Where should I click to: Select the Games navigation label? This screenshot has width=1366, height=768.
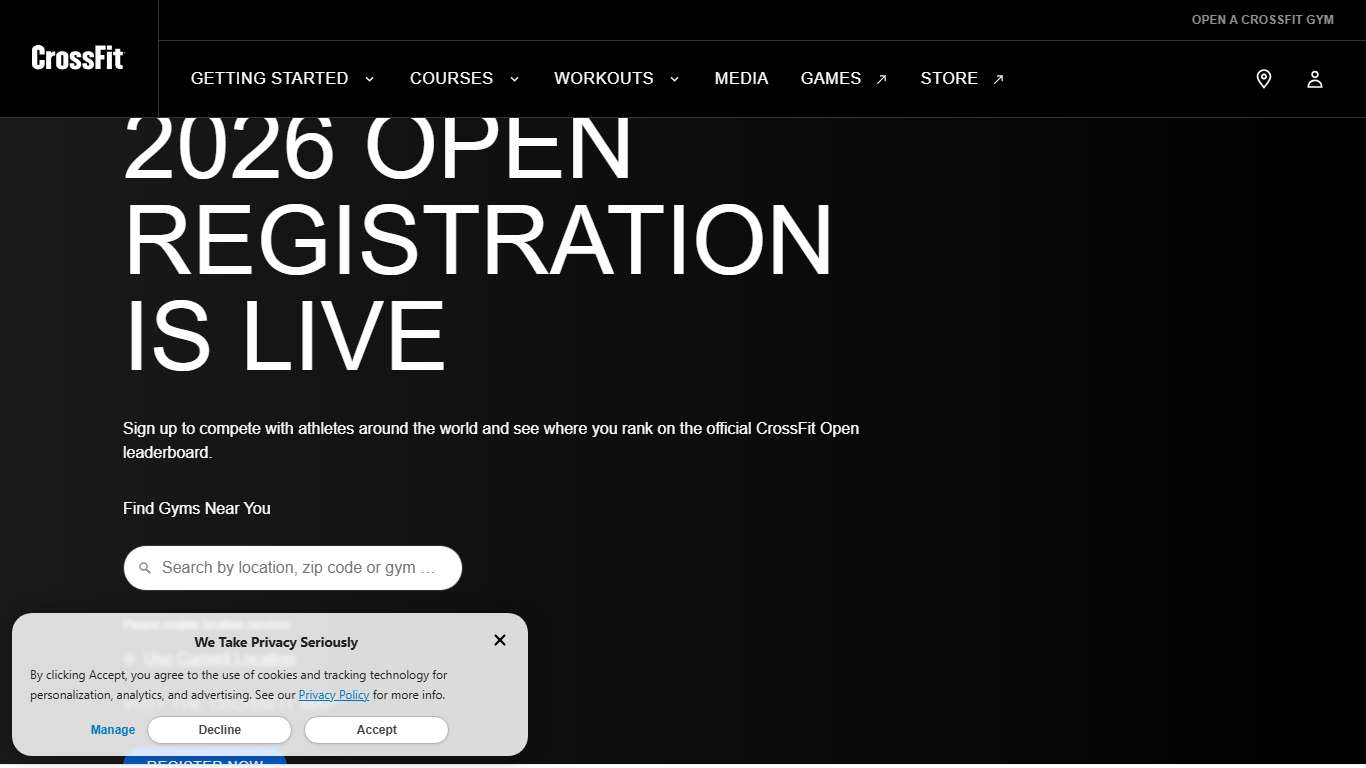(x=830, y=79)
